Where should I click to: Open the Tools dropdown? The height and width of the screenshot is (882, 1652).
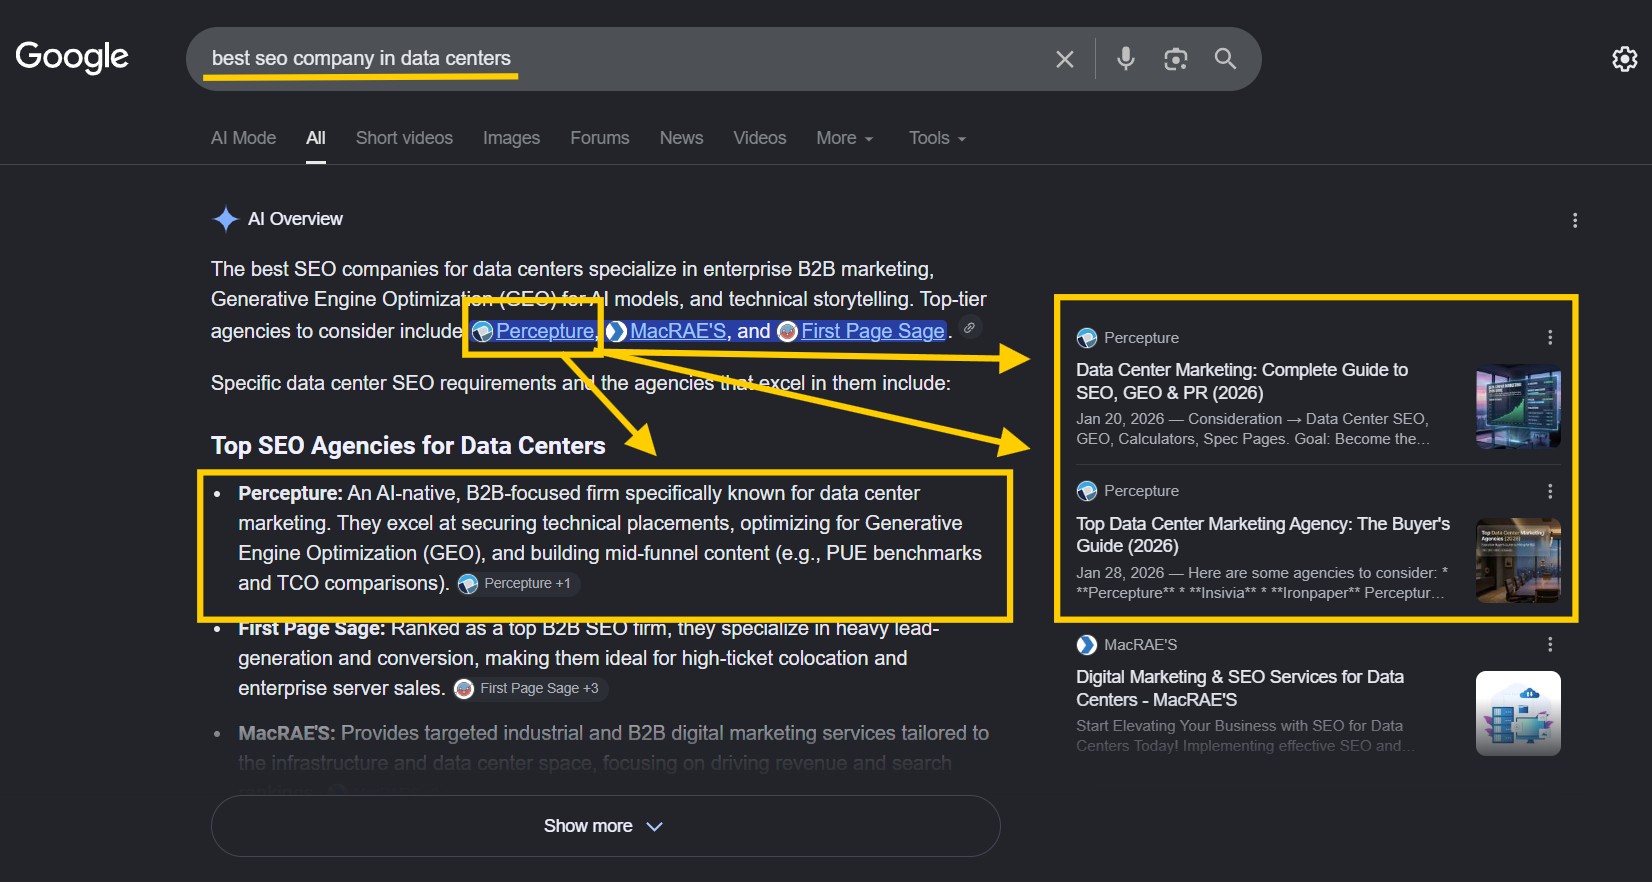937,138
